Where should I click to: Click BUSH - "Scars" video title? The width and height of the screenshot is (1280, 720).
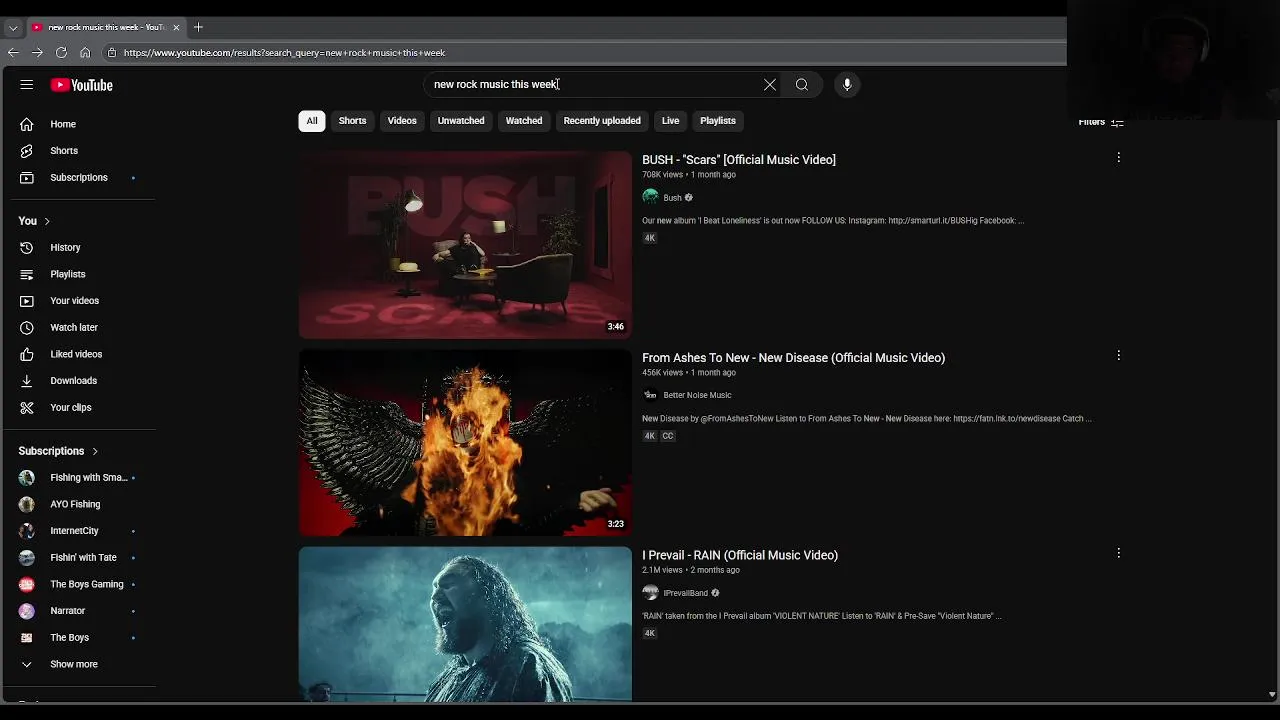point(739,160)
